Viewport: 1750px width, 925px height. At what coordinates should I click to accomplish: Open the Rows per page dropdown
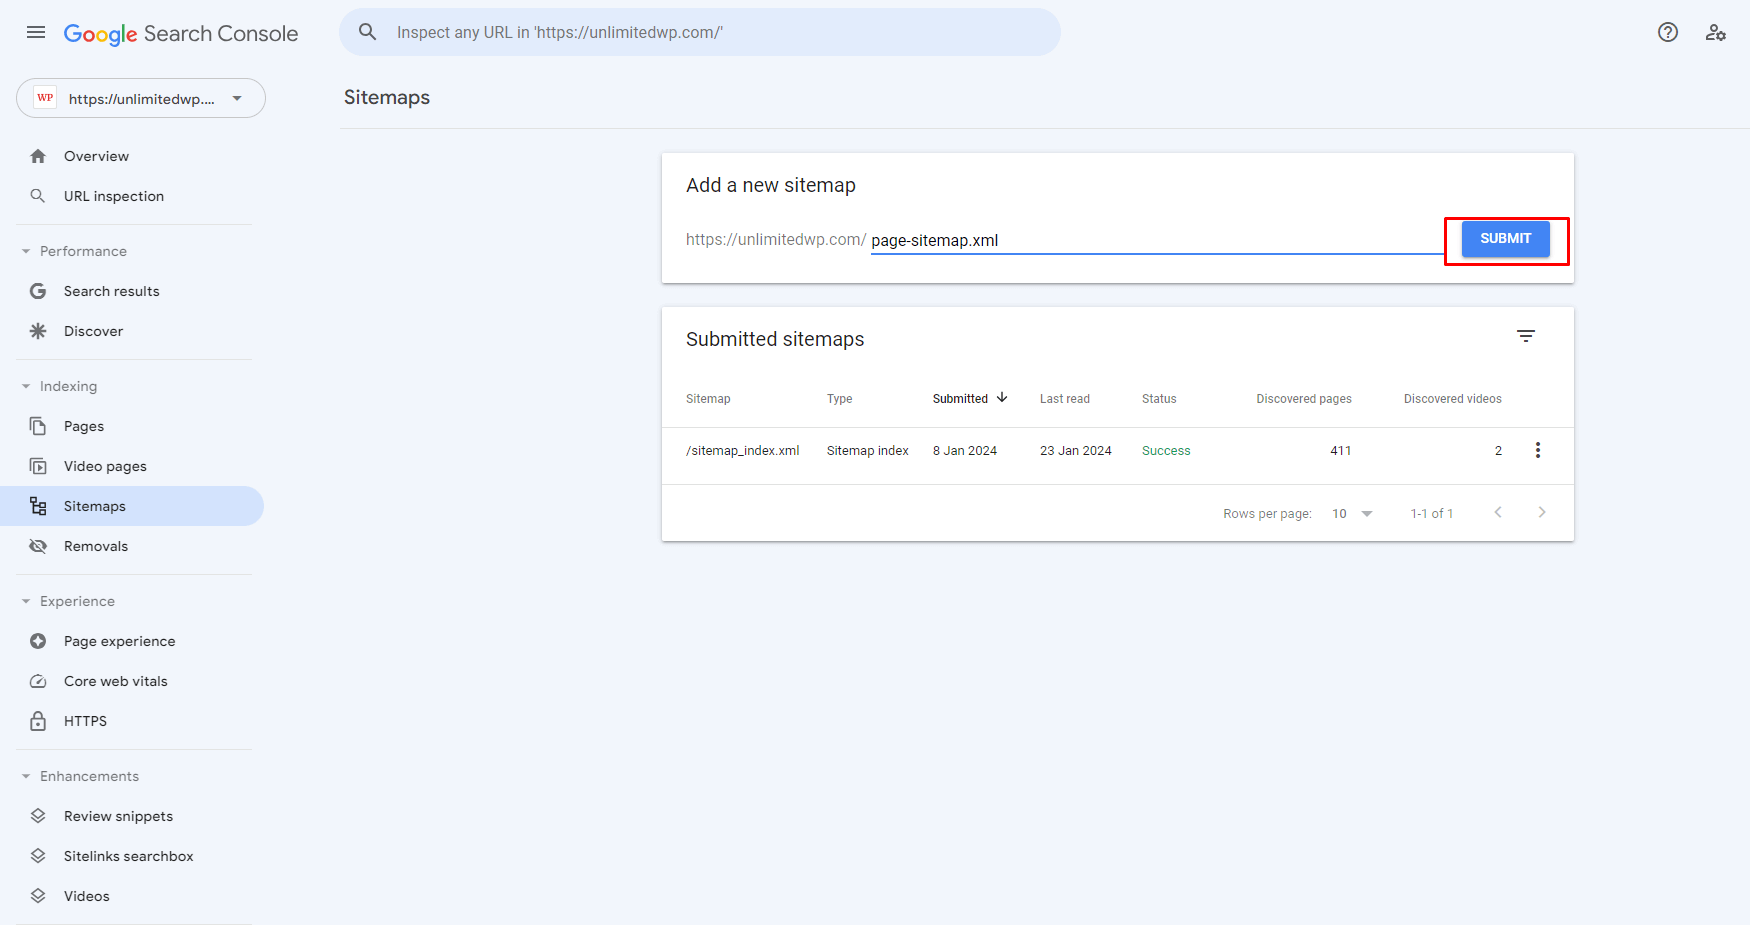click(1352, 513)
